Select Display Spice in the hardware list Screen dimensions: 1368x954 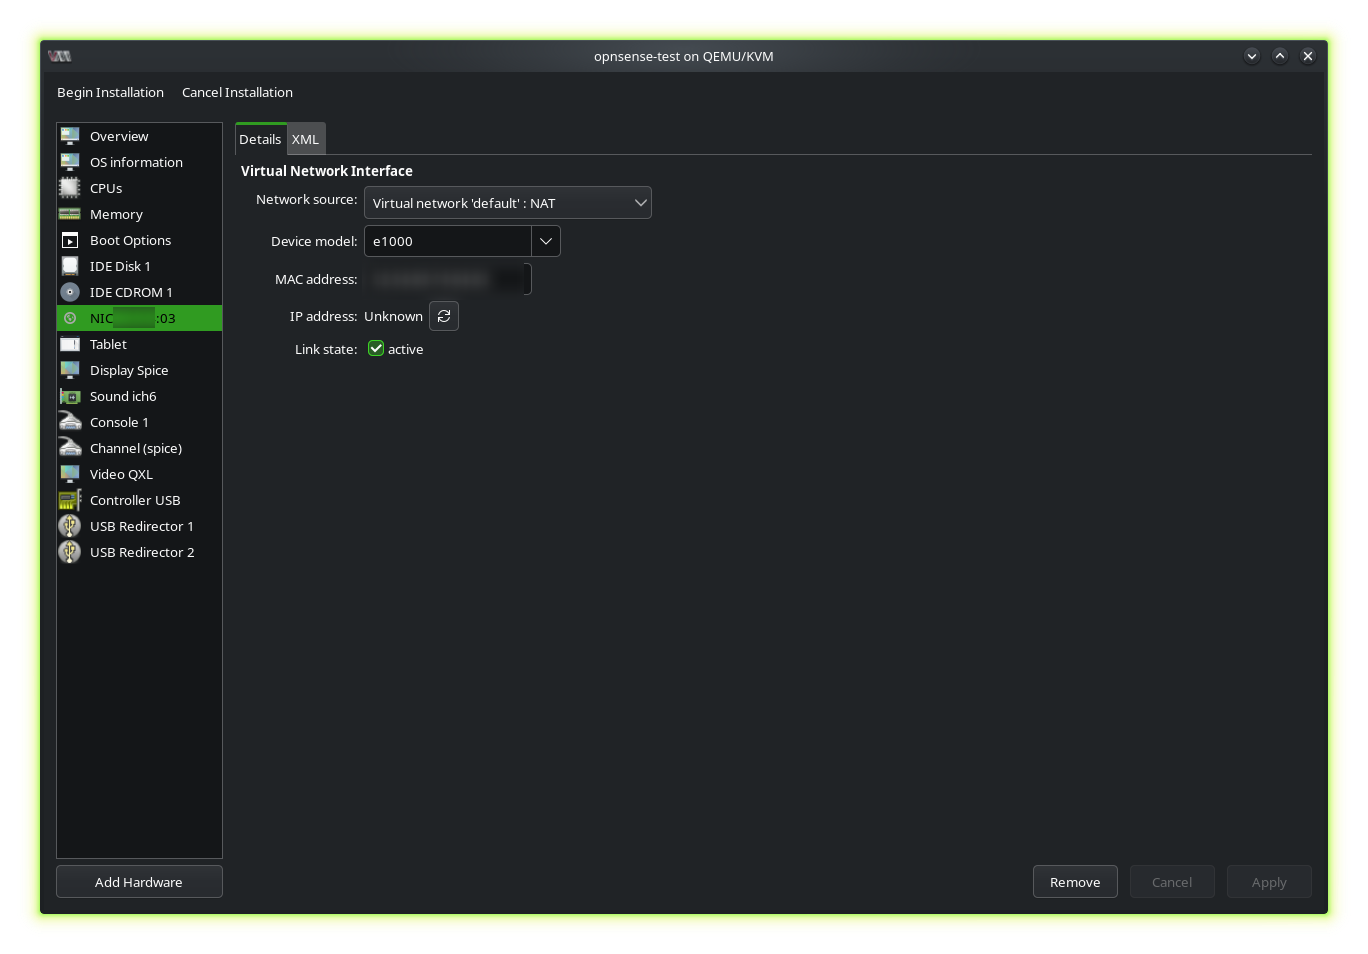click(x=129, y=370)
